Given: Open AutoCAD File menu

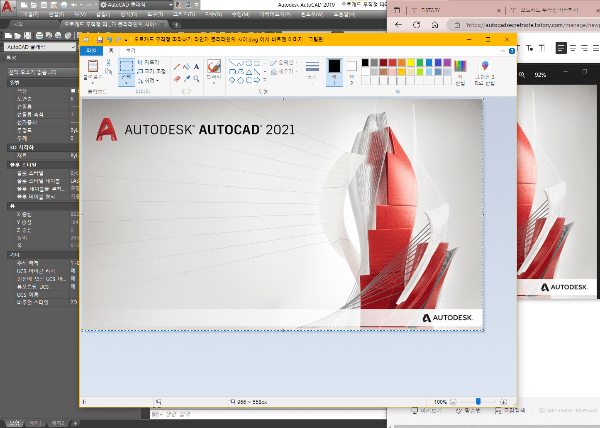Looking at the screenshot, I should pyautogui.click(x=31, y=15).
